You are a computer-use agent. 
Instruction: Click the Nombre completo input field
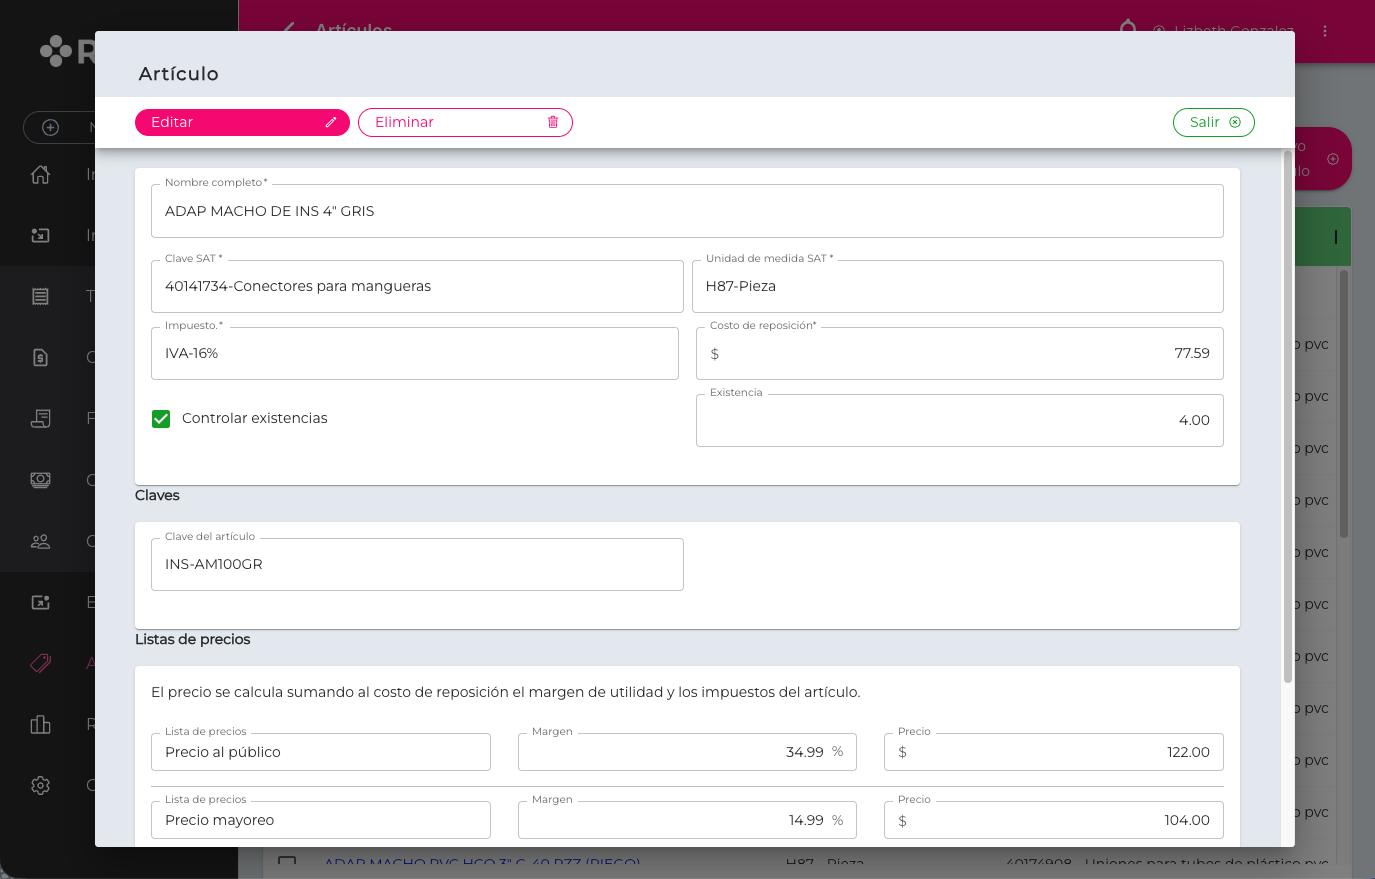[x=687, y=210]
